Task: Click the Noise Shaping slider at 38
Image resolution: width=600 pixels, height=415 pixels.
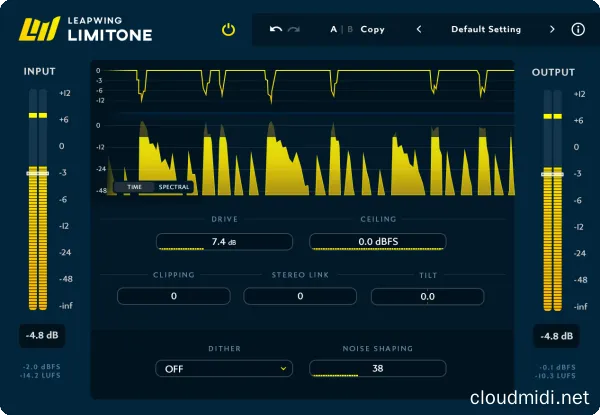Action: tap(377, 368)
